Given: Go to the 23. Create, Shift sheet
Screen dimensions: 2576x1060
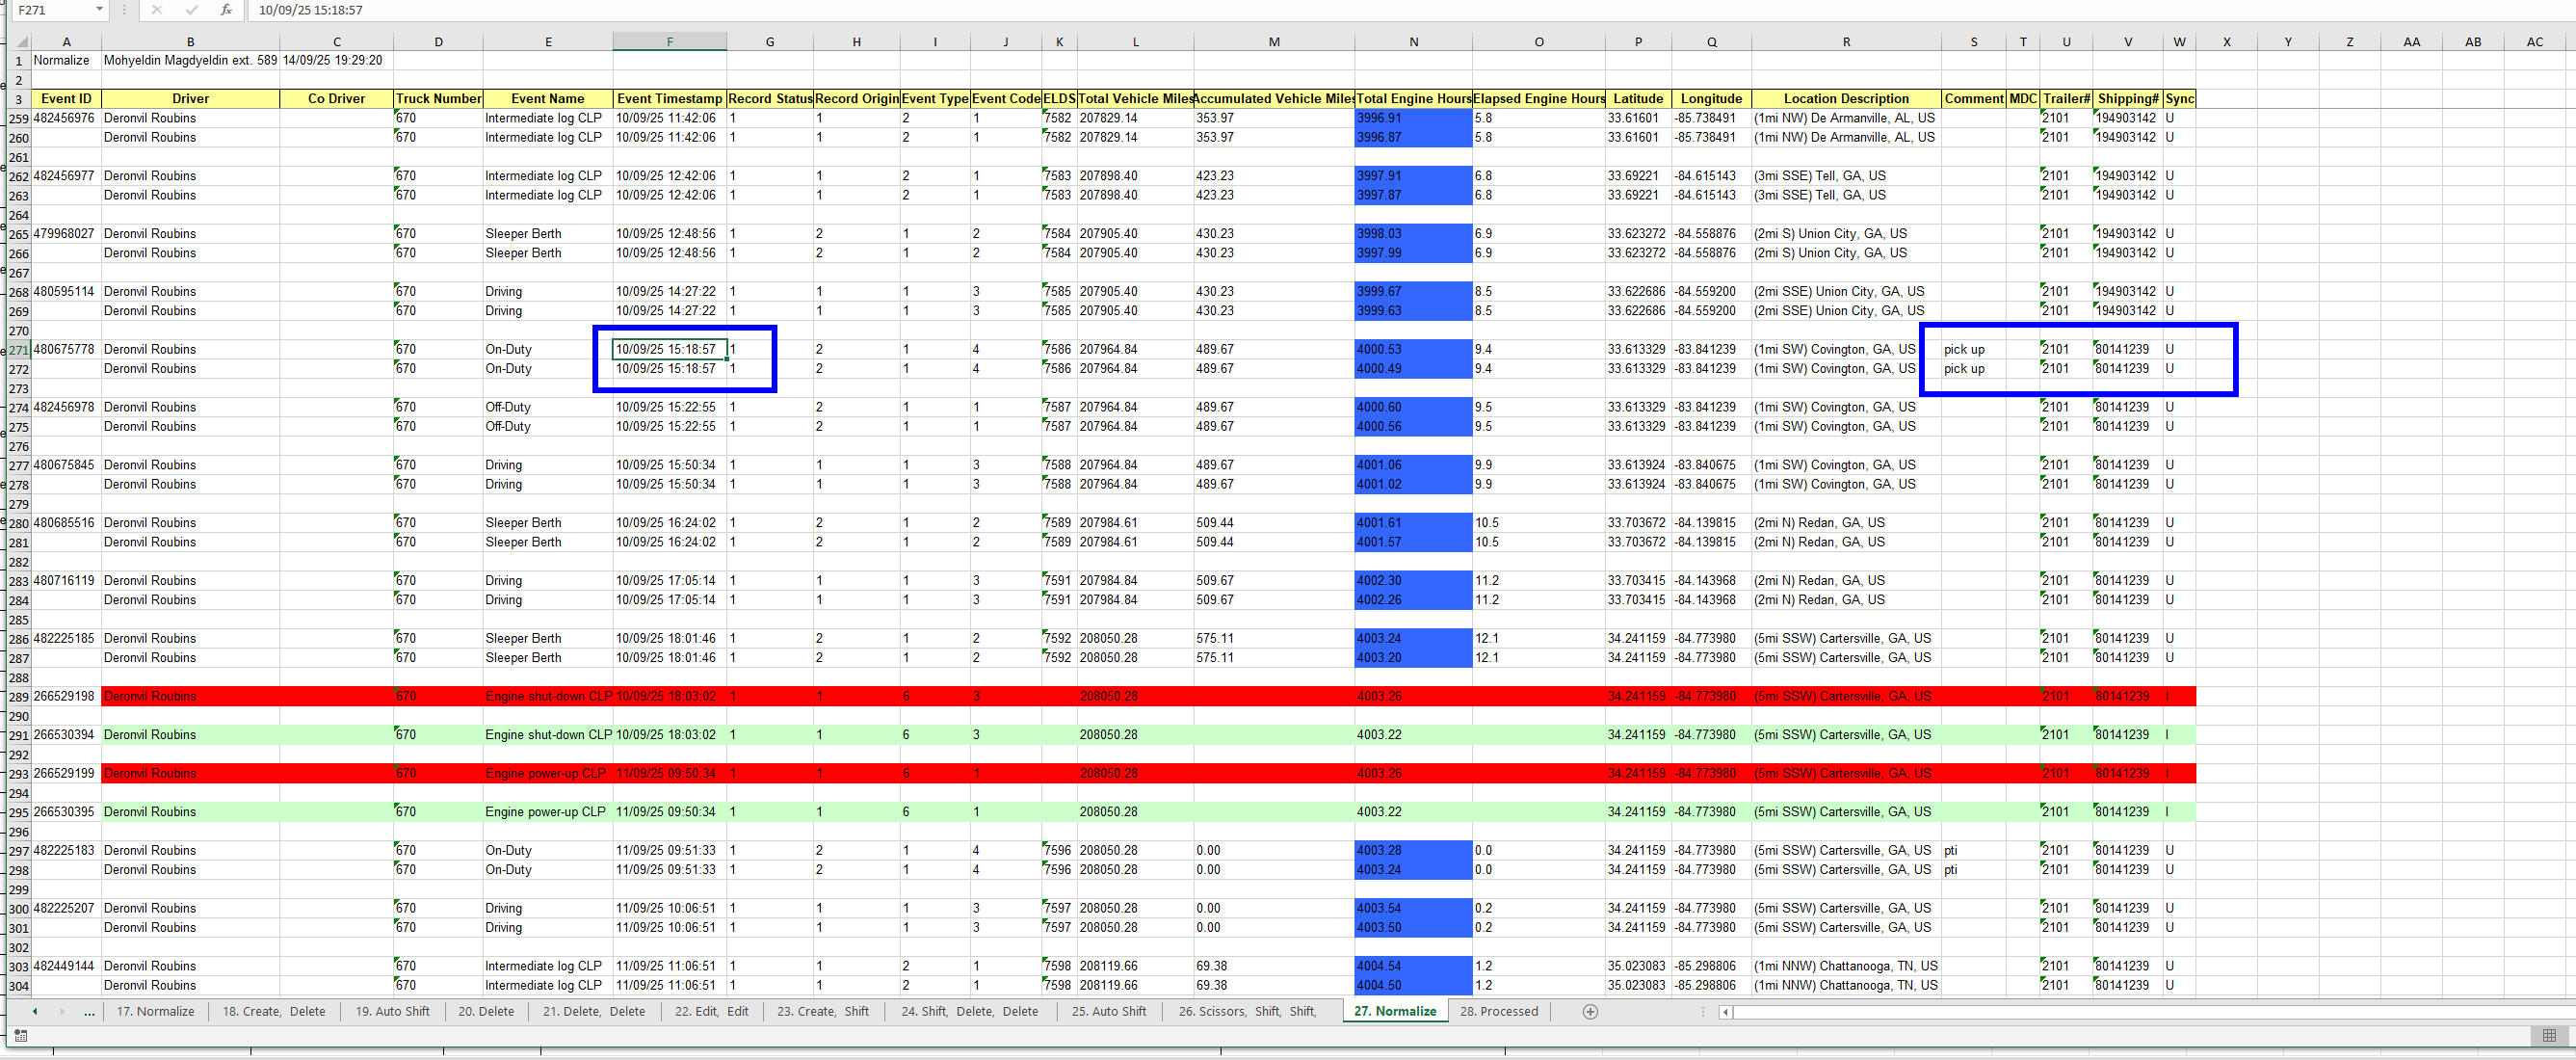Looking at the screenshot, I should (x=823, y=1011).
